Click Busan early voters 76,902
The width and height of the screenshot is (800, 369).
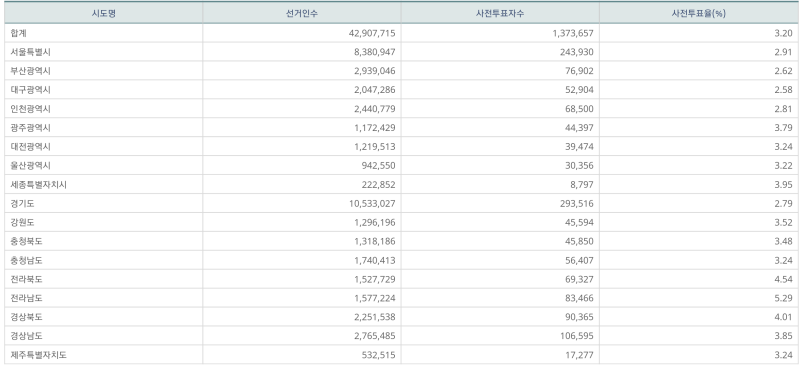tap(579, 71)
